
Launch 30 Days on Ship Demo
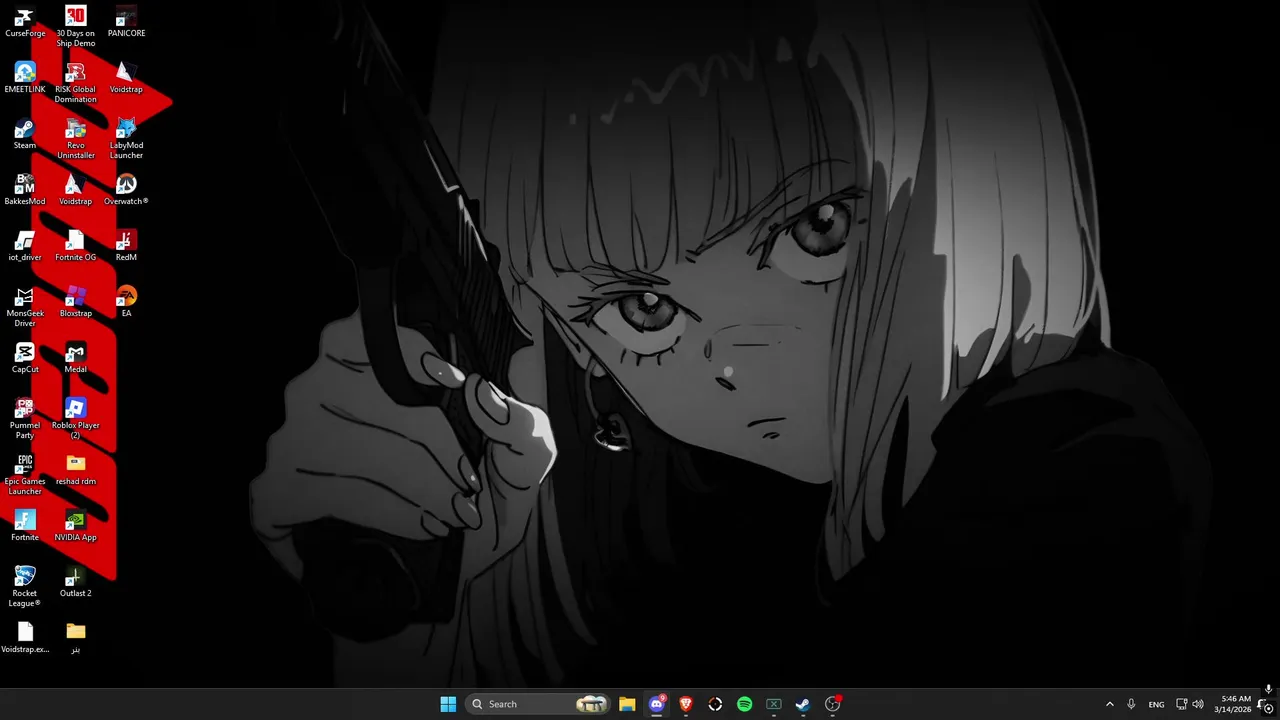coord(76,27)
